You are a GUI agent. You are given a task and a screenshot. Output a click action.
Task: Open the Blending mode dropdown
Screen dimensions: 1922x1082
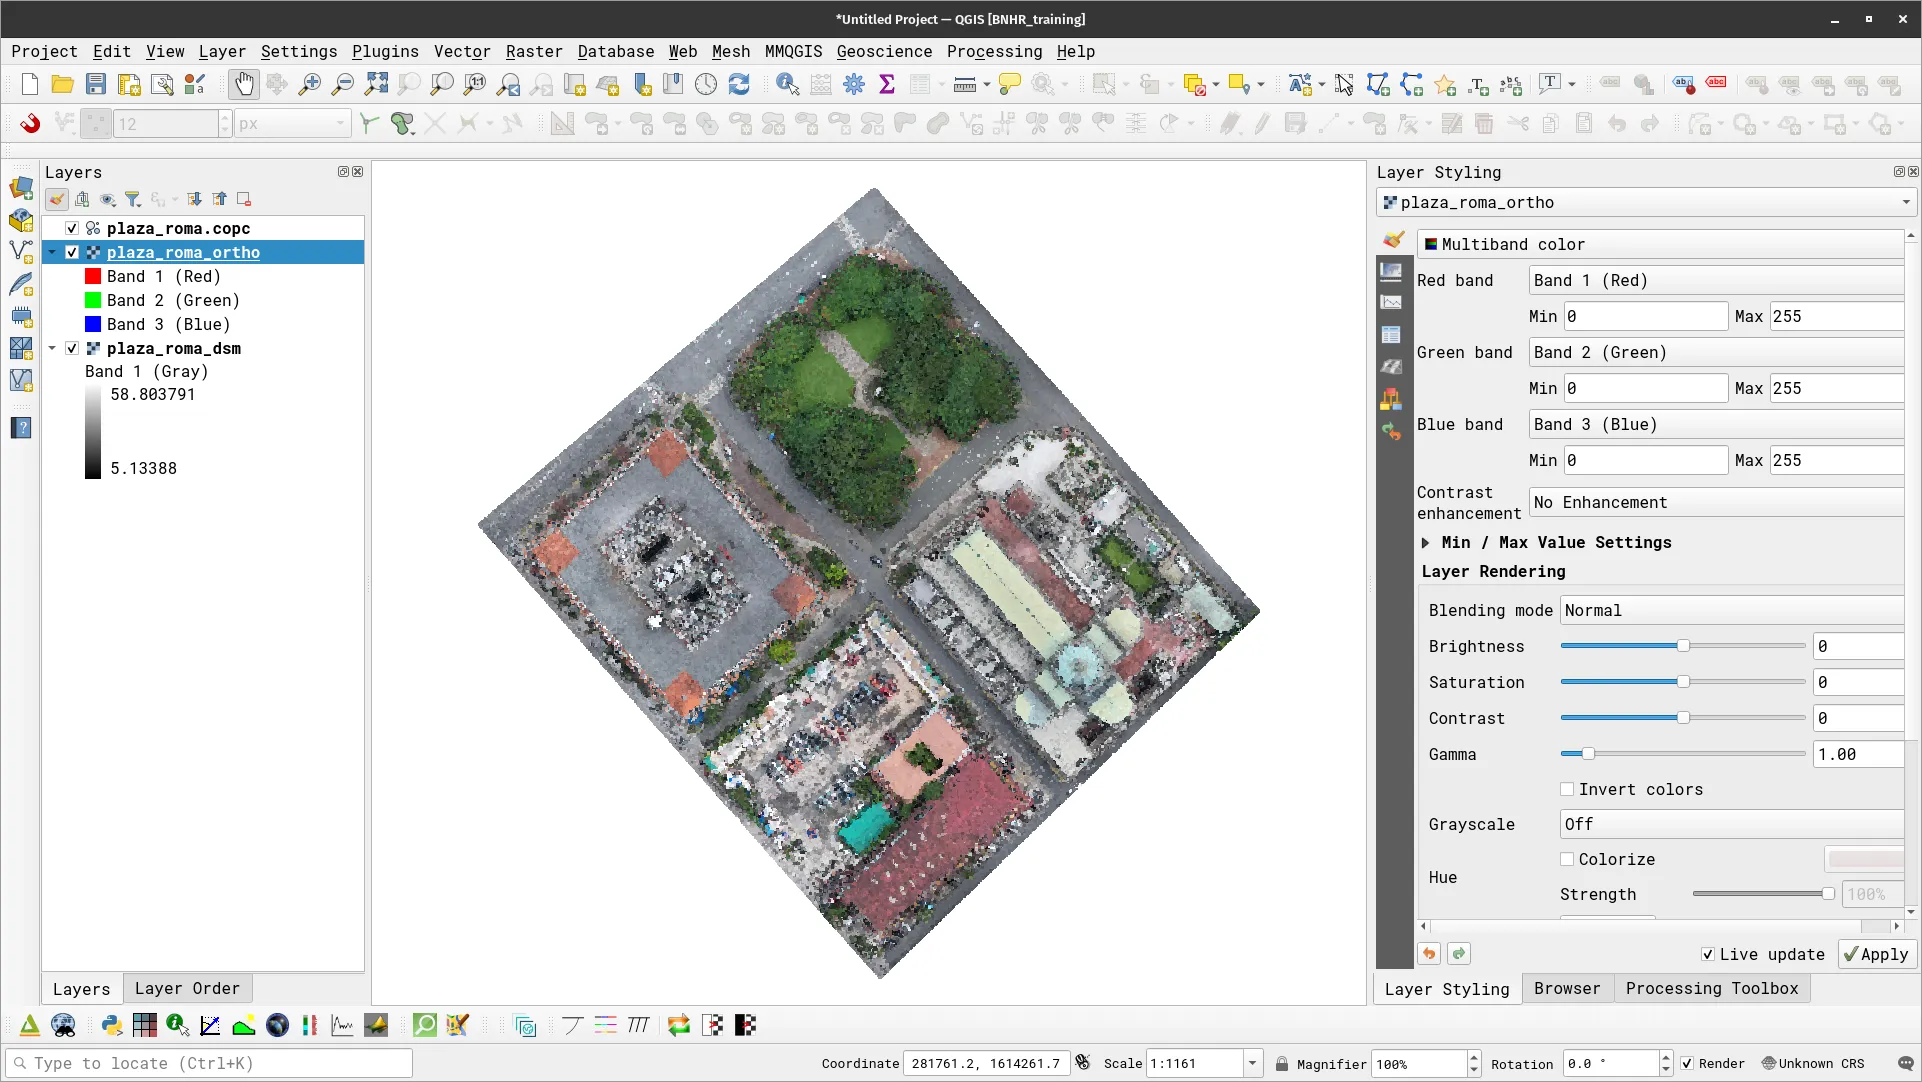(1730, 610)
